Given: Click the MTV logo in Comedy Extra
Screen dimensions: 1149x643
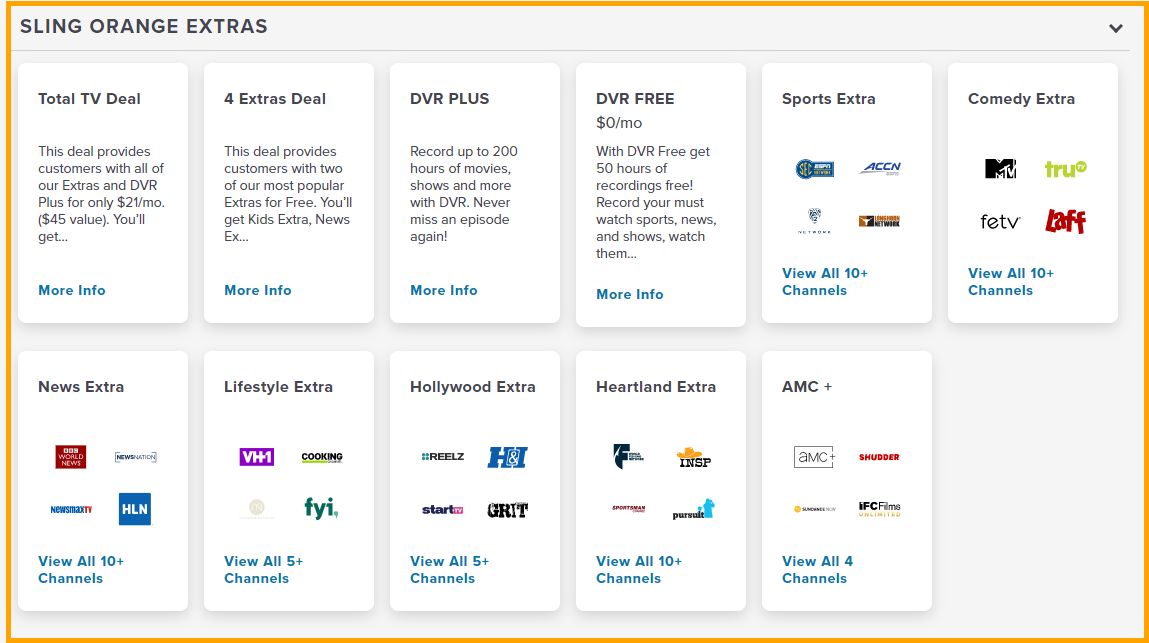Looking at the screenshot, I should pos(1000,169).
